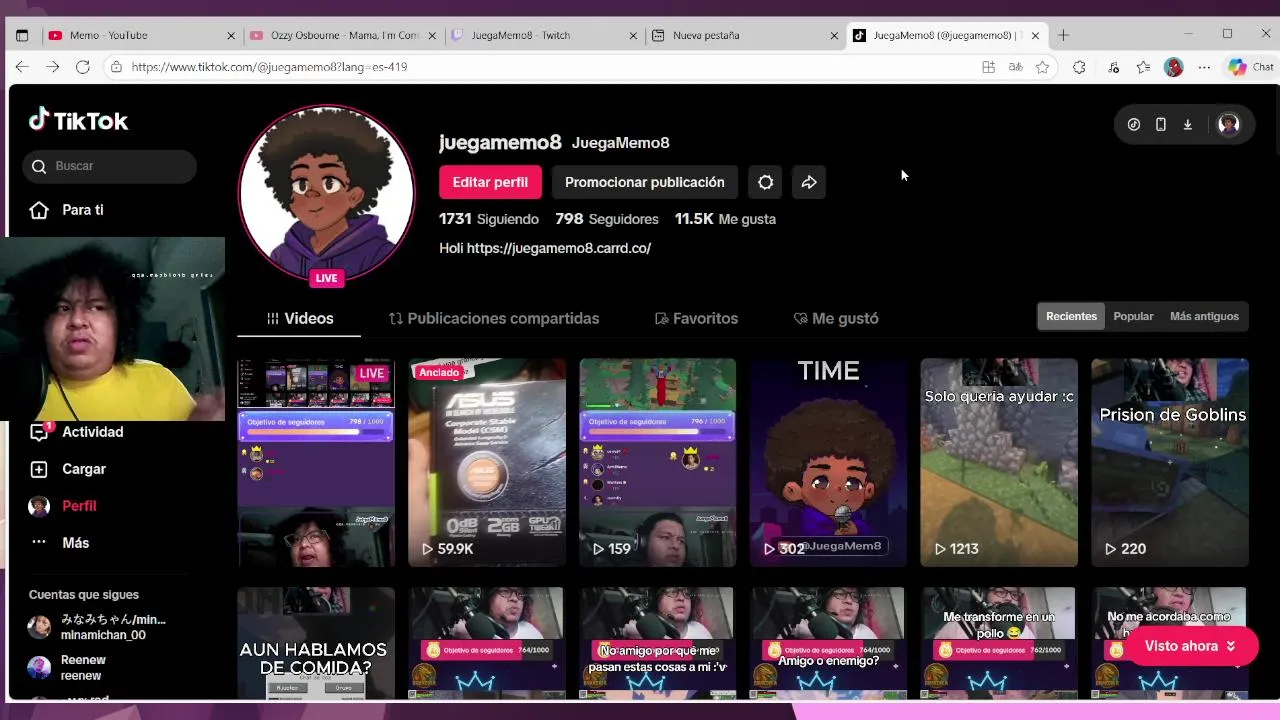1280x720 pixels.
Task: Open profile settings gear icon
Action: [766, 182]
